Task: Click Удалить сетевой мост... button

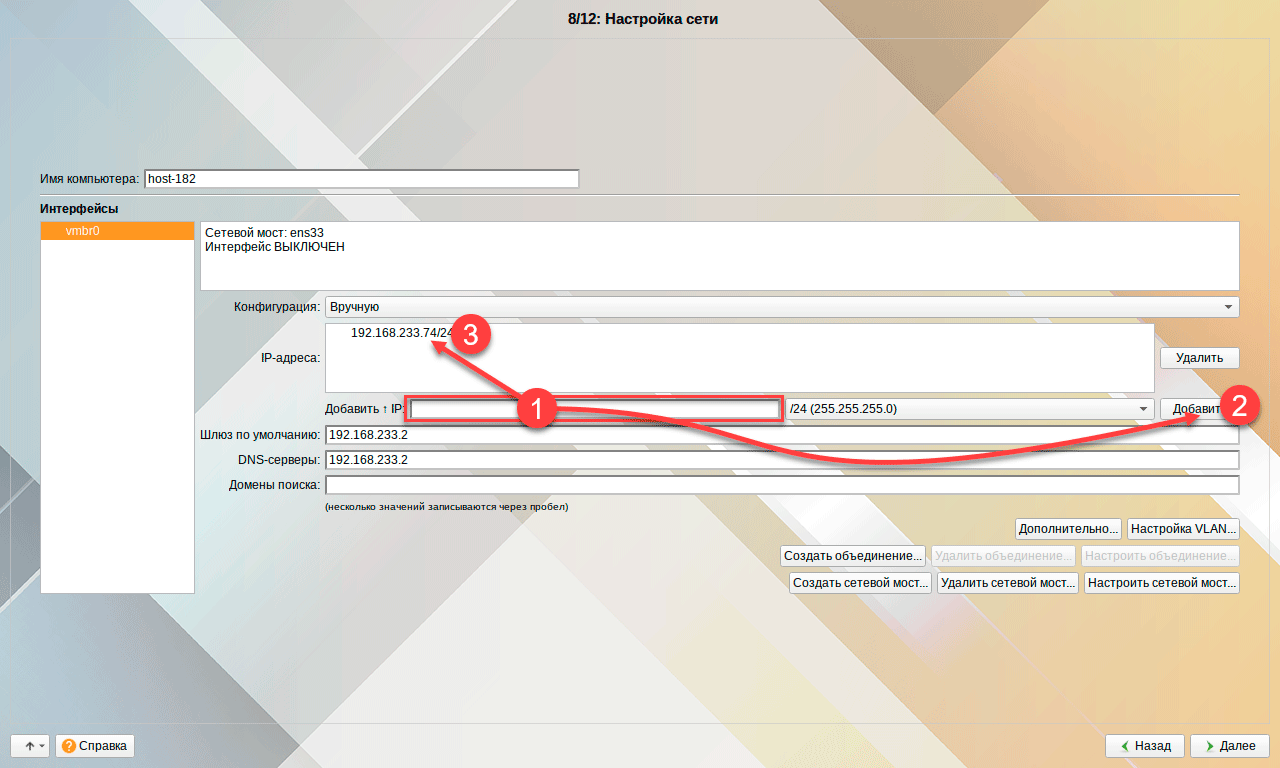Action: point(1008,583)
